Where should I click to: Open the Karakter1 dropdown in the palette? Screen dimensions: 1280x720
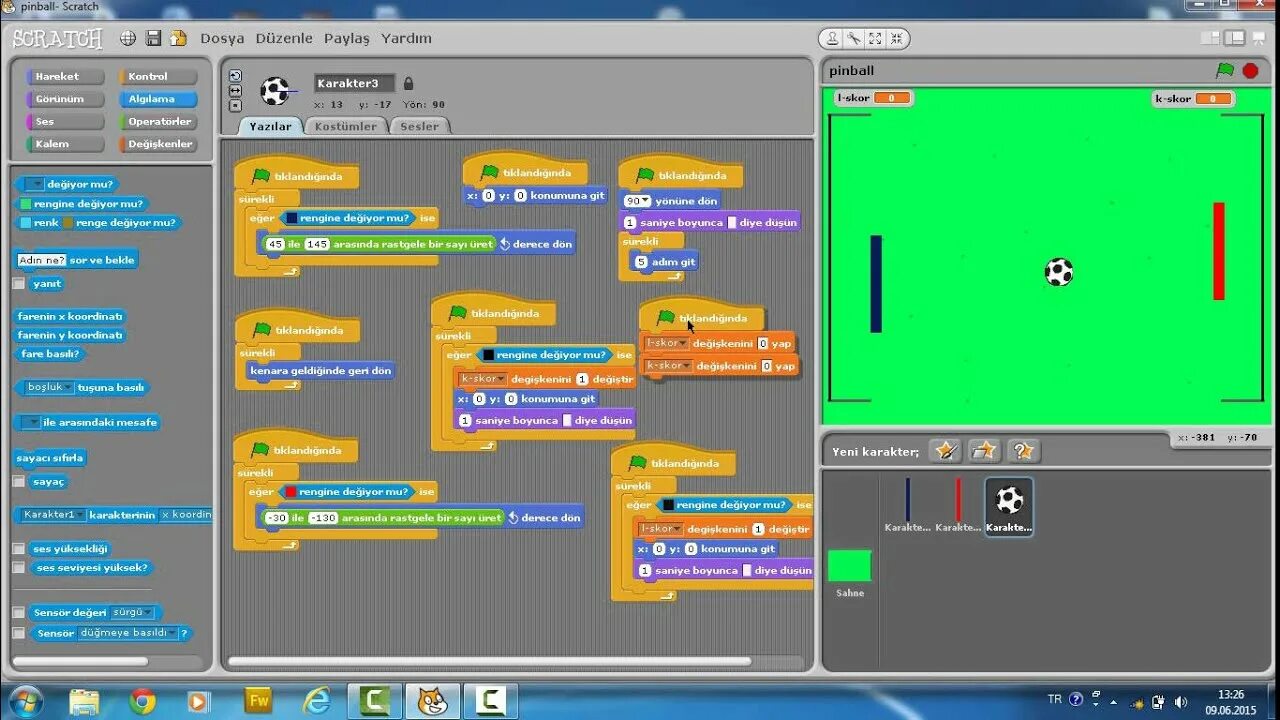[x=54, y=514]
